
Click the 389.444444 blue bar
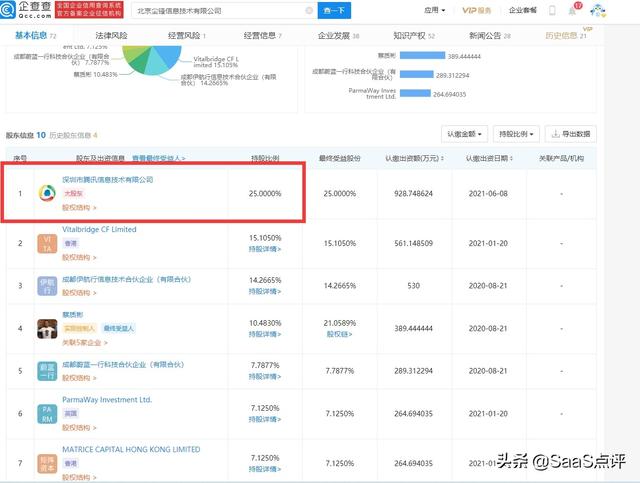[x=422, y=56]
